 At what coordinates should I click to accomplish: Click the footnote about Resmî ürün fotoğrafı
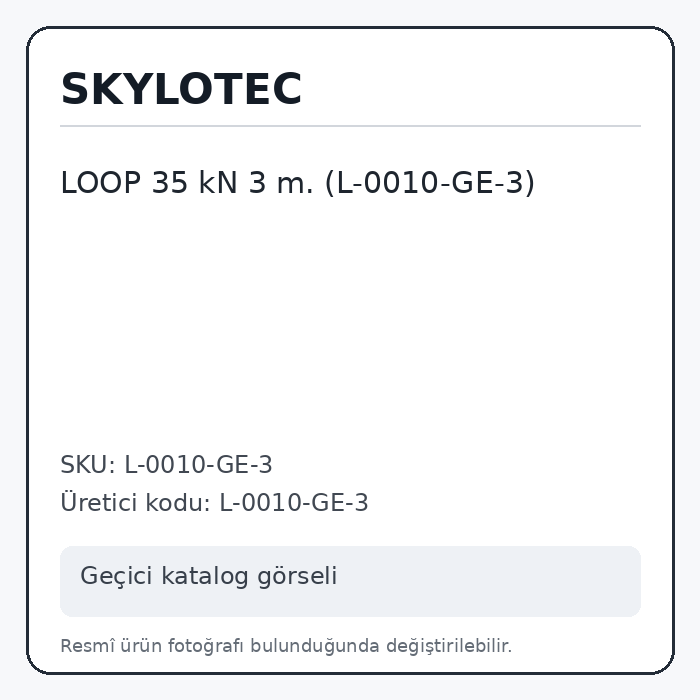pos(286,646)
